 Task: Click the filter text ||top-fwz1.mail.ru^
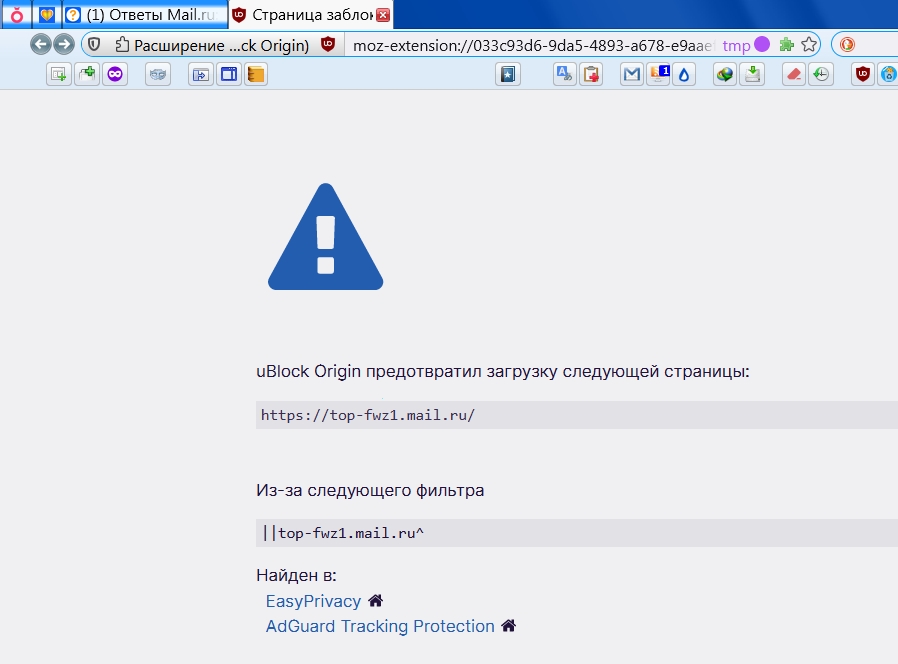pyautogui.click(x=342, y=533)
